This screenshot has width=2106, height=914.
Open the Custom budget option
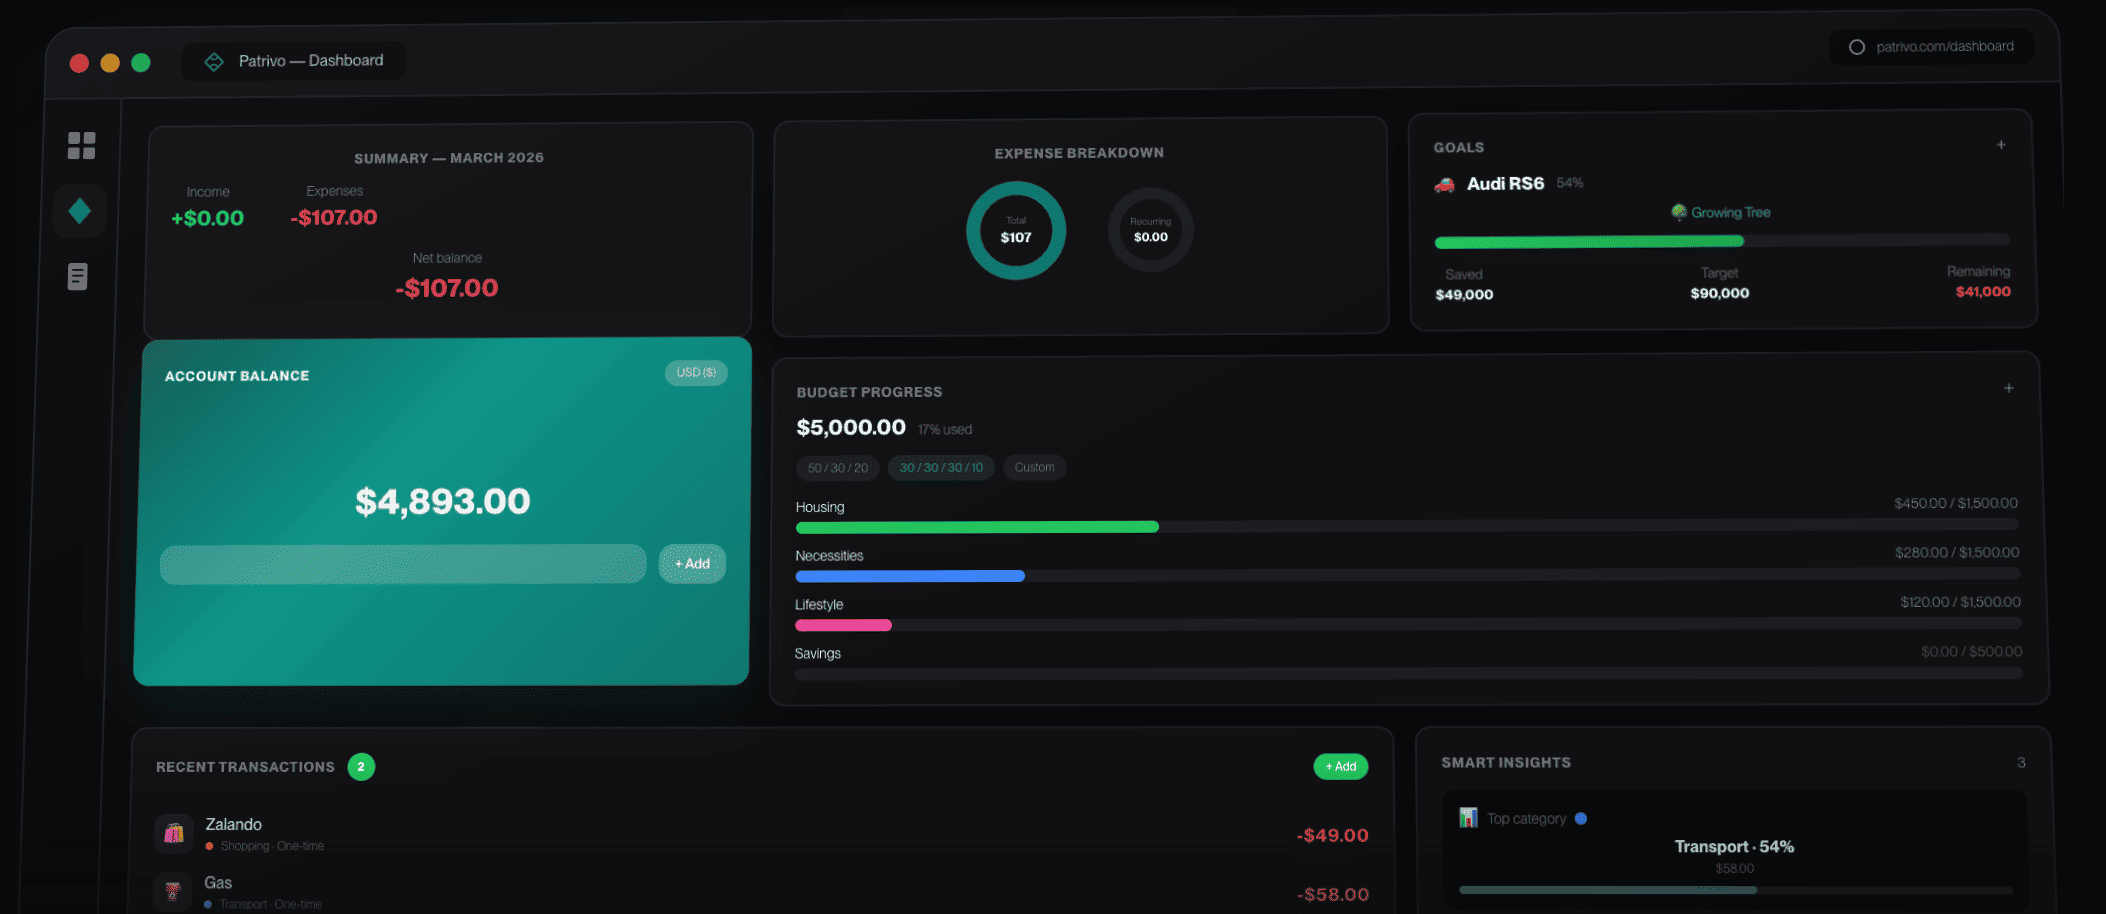coord(1034,467)
